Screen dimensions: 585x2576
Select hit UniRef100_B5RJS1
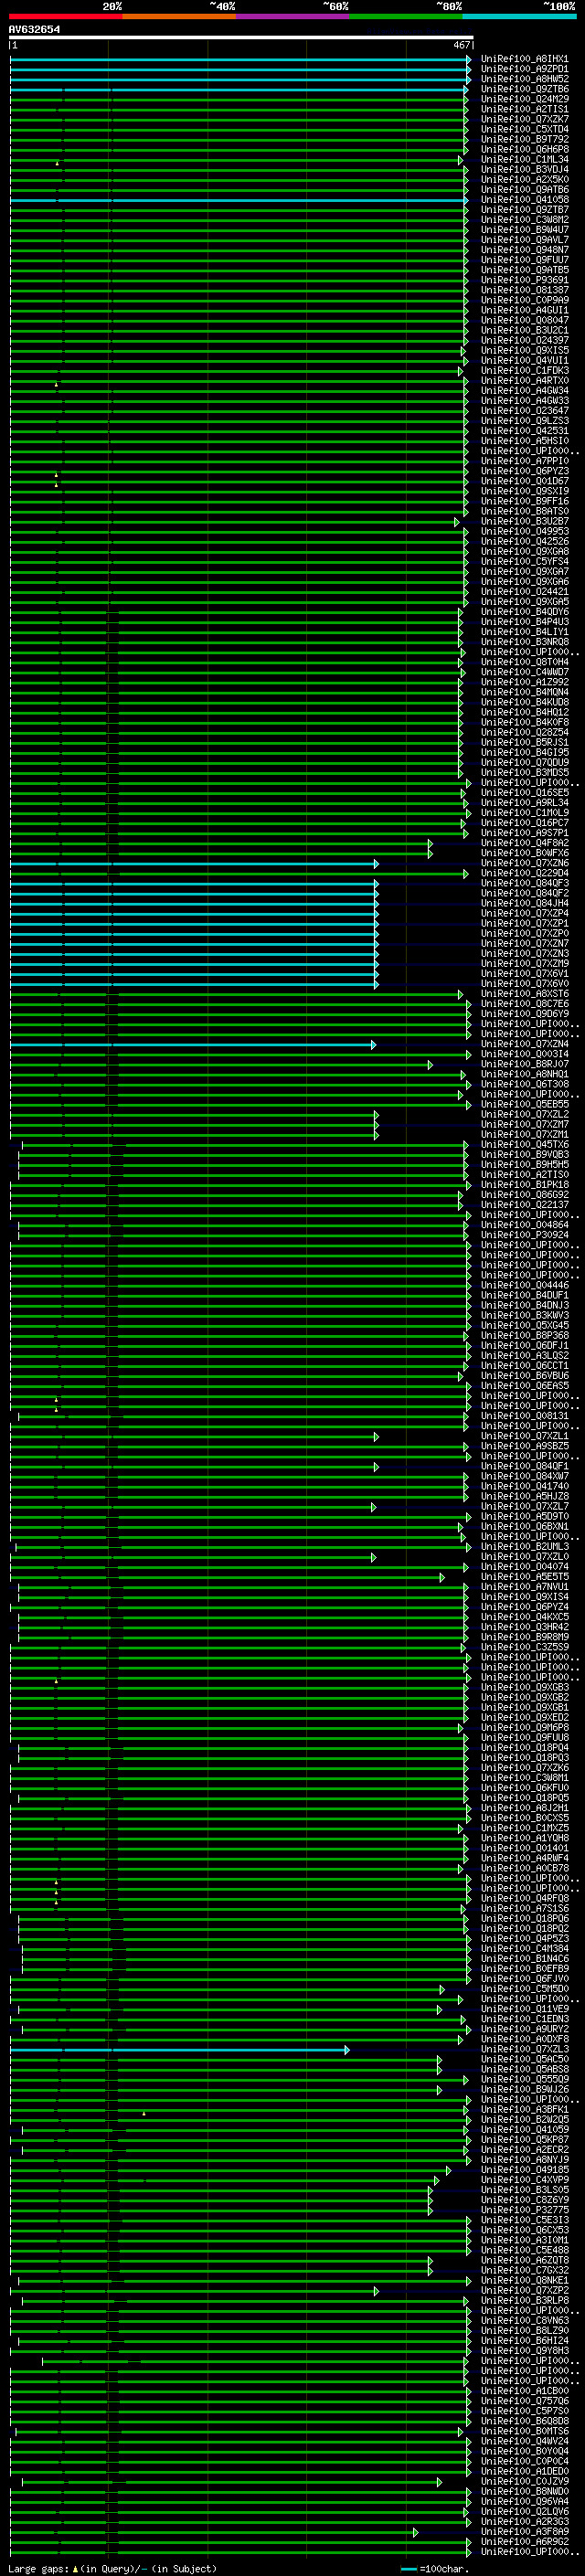click(x=524, y=742)
